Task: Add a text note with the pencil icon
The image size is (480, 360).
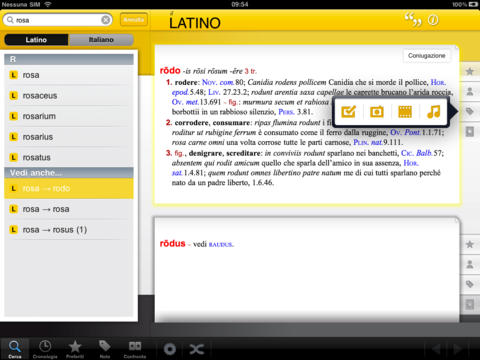Action: click(348, 112)
